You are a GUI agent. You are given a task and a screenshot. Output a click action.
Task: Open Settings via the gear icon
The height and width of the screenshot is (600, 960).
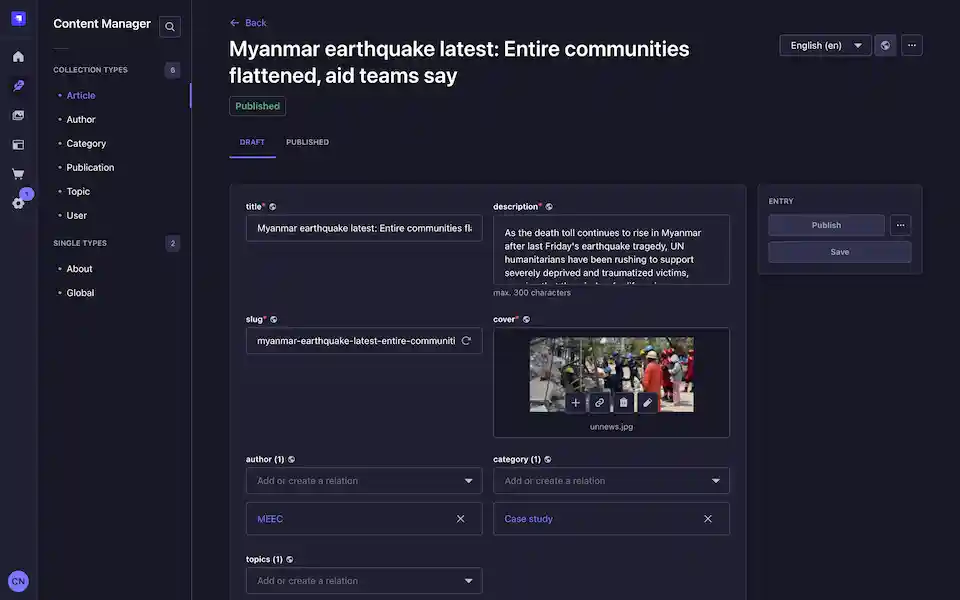[17, 203]
